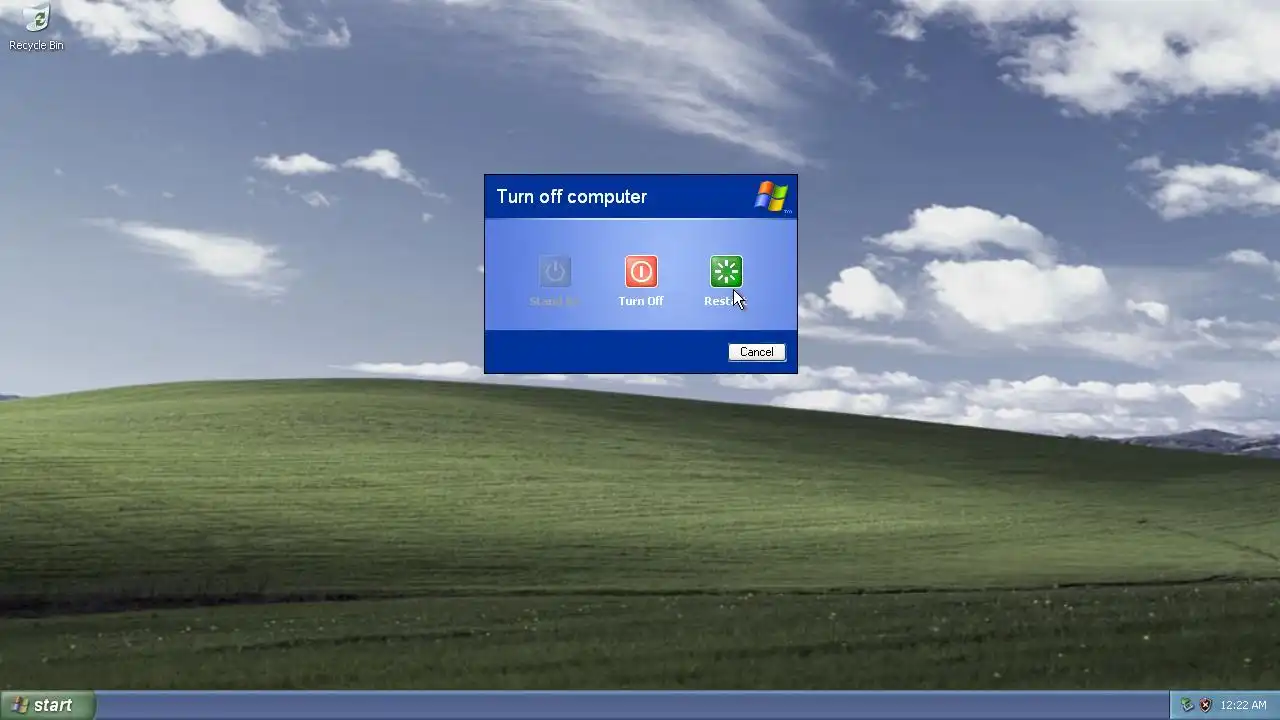Click the 12:22 AM taskbar clock
The height and width of the screenshot is (720, 1280).
(1243, 705)
